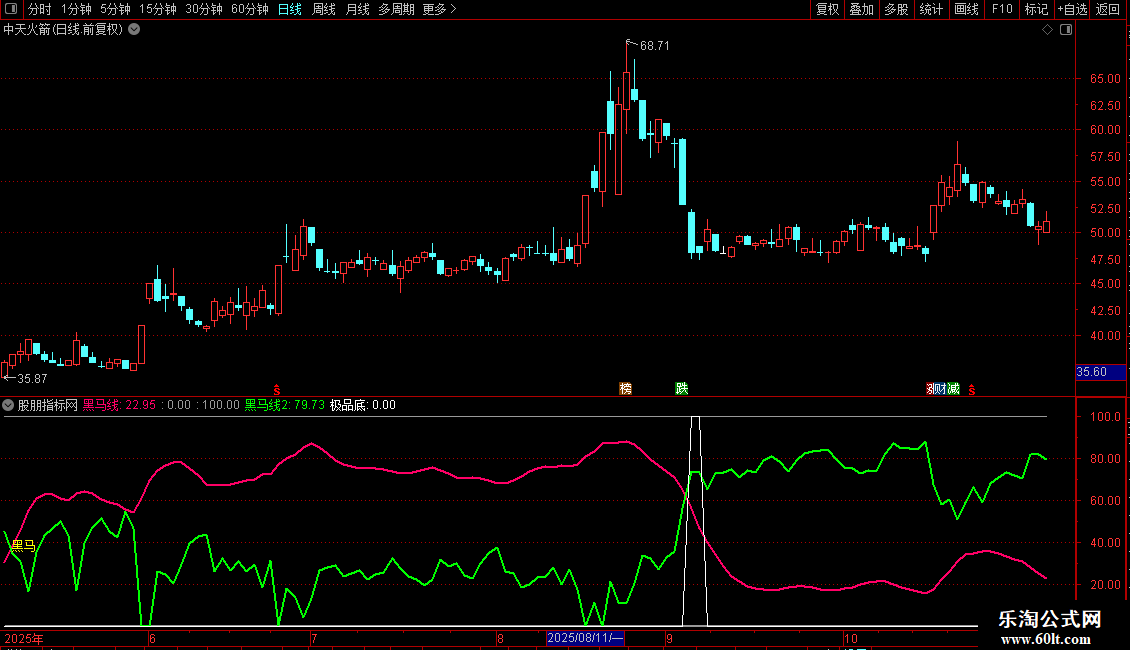Click the 榜 event marker
Image resolution: width=1130 pixels, height=650 pixels.
coord(626,388)
